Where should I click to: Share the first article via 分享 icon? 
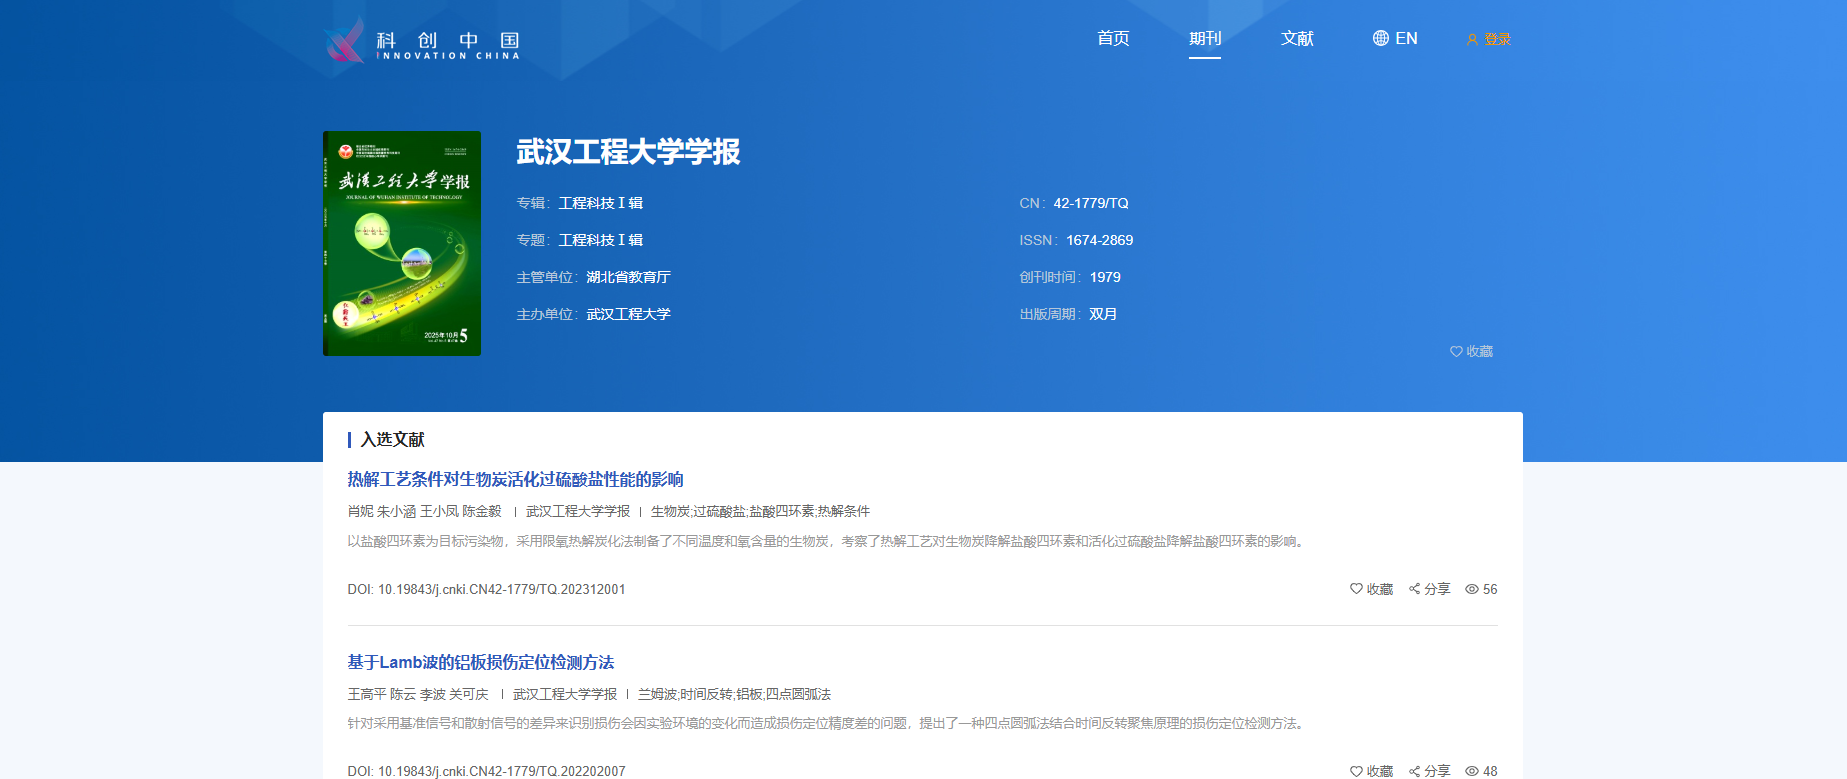[1415, 589]
